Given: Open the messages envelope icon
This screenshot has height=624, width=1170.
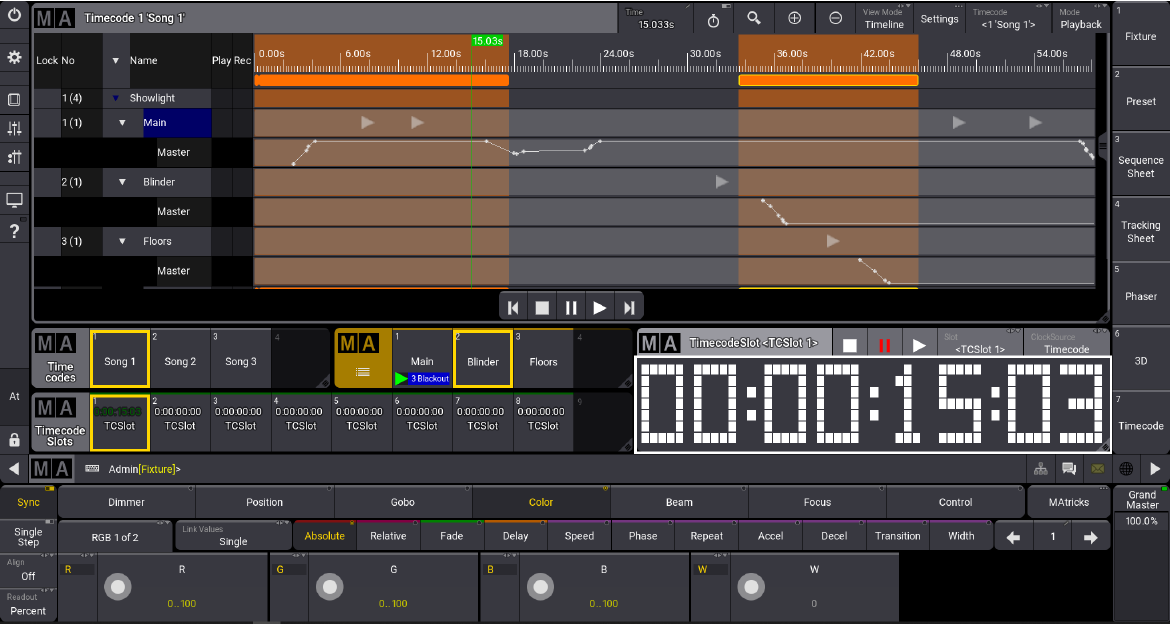Looking at the screenshot, I should 1097,469.
